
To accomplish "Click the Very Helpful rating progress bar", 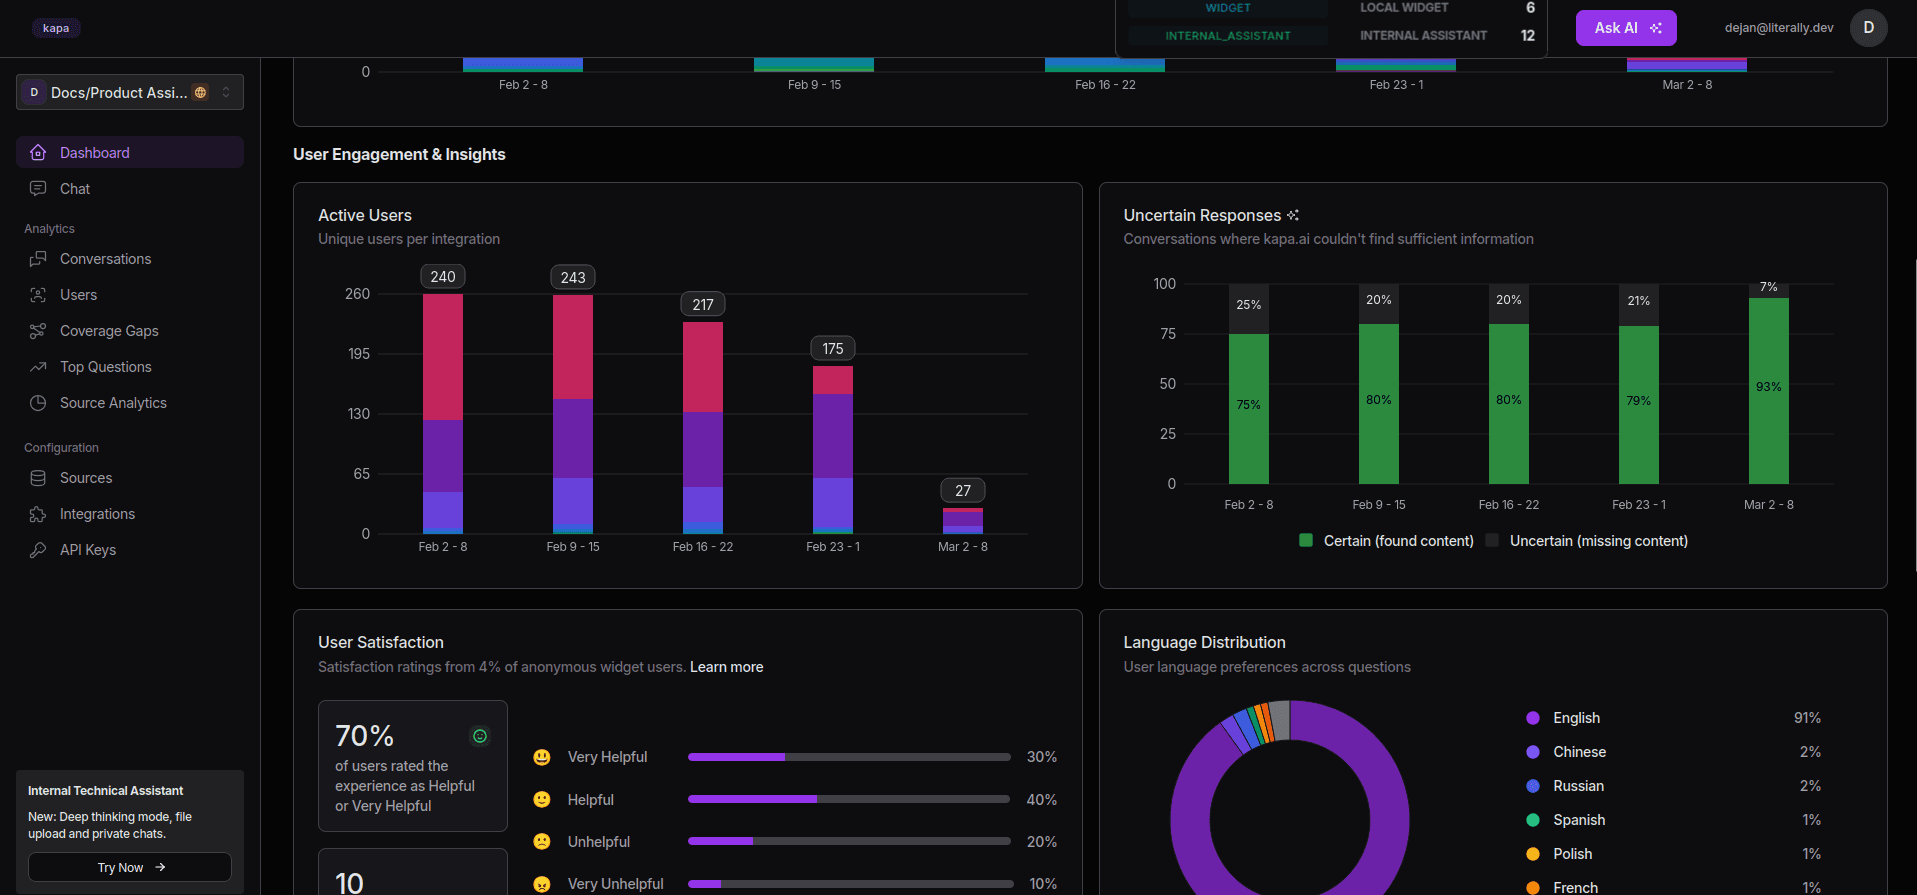I will (849, 757).
